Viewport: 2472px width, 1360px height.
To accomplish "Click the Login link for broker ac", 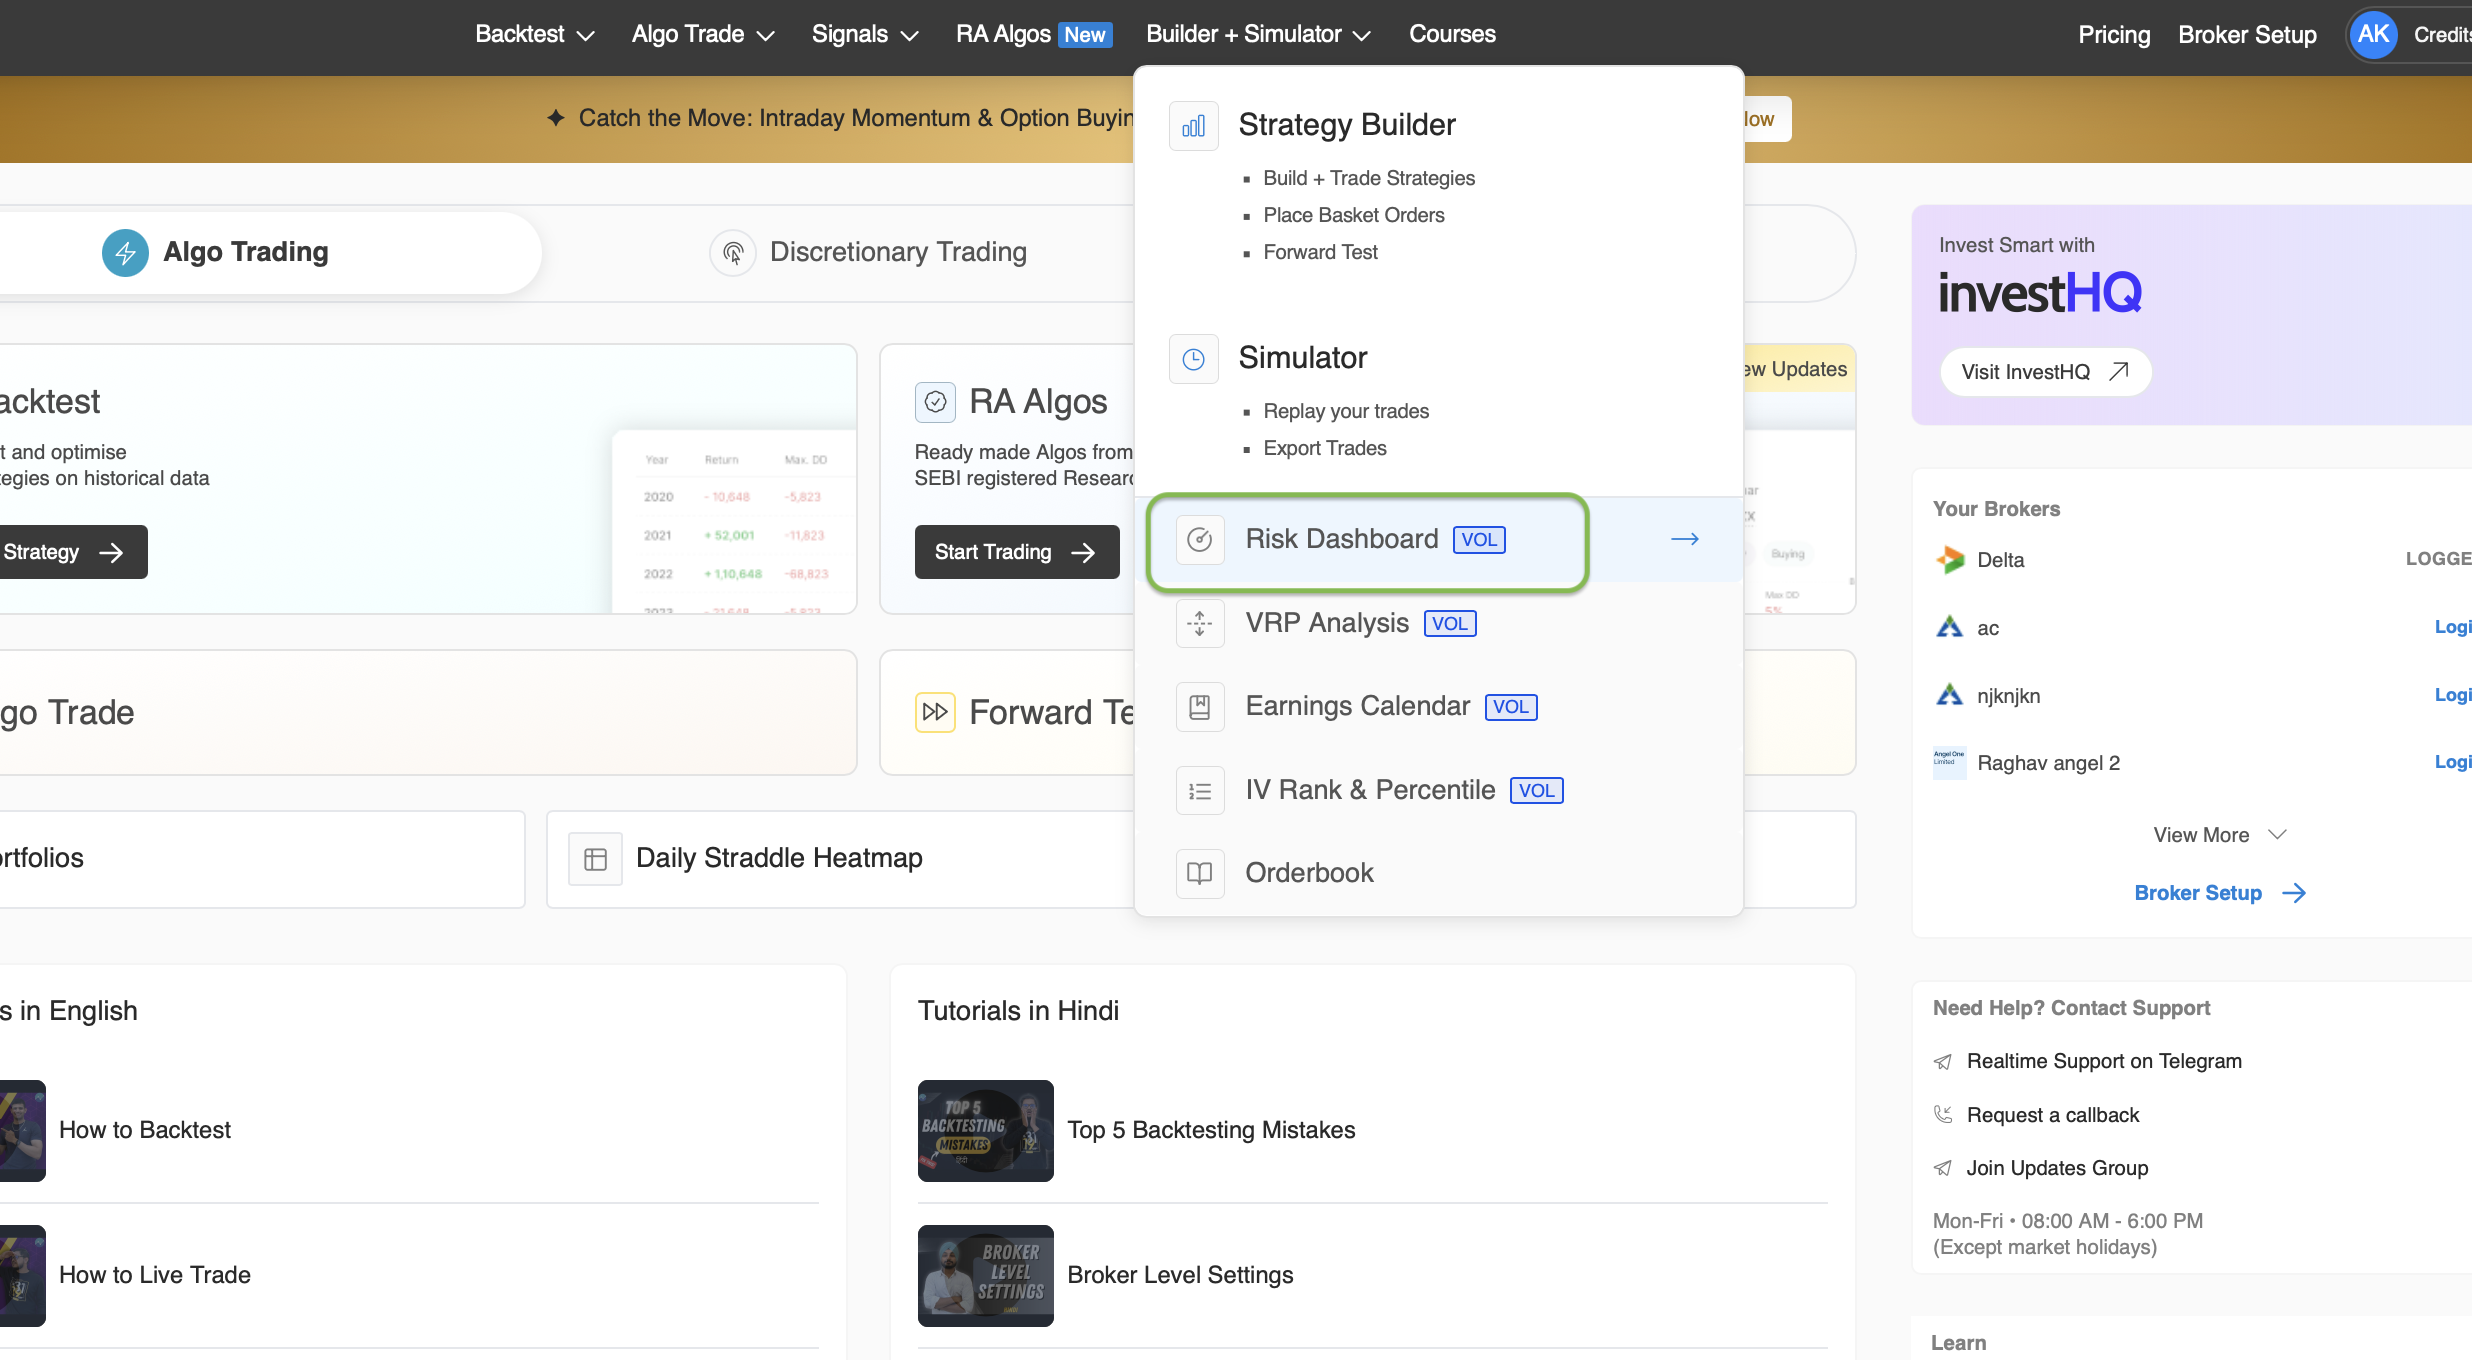I will 2453,627.
